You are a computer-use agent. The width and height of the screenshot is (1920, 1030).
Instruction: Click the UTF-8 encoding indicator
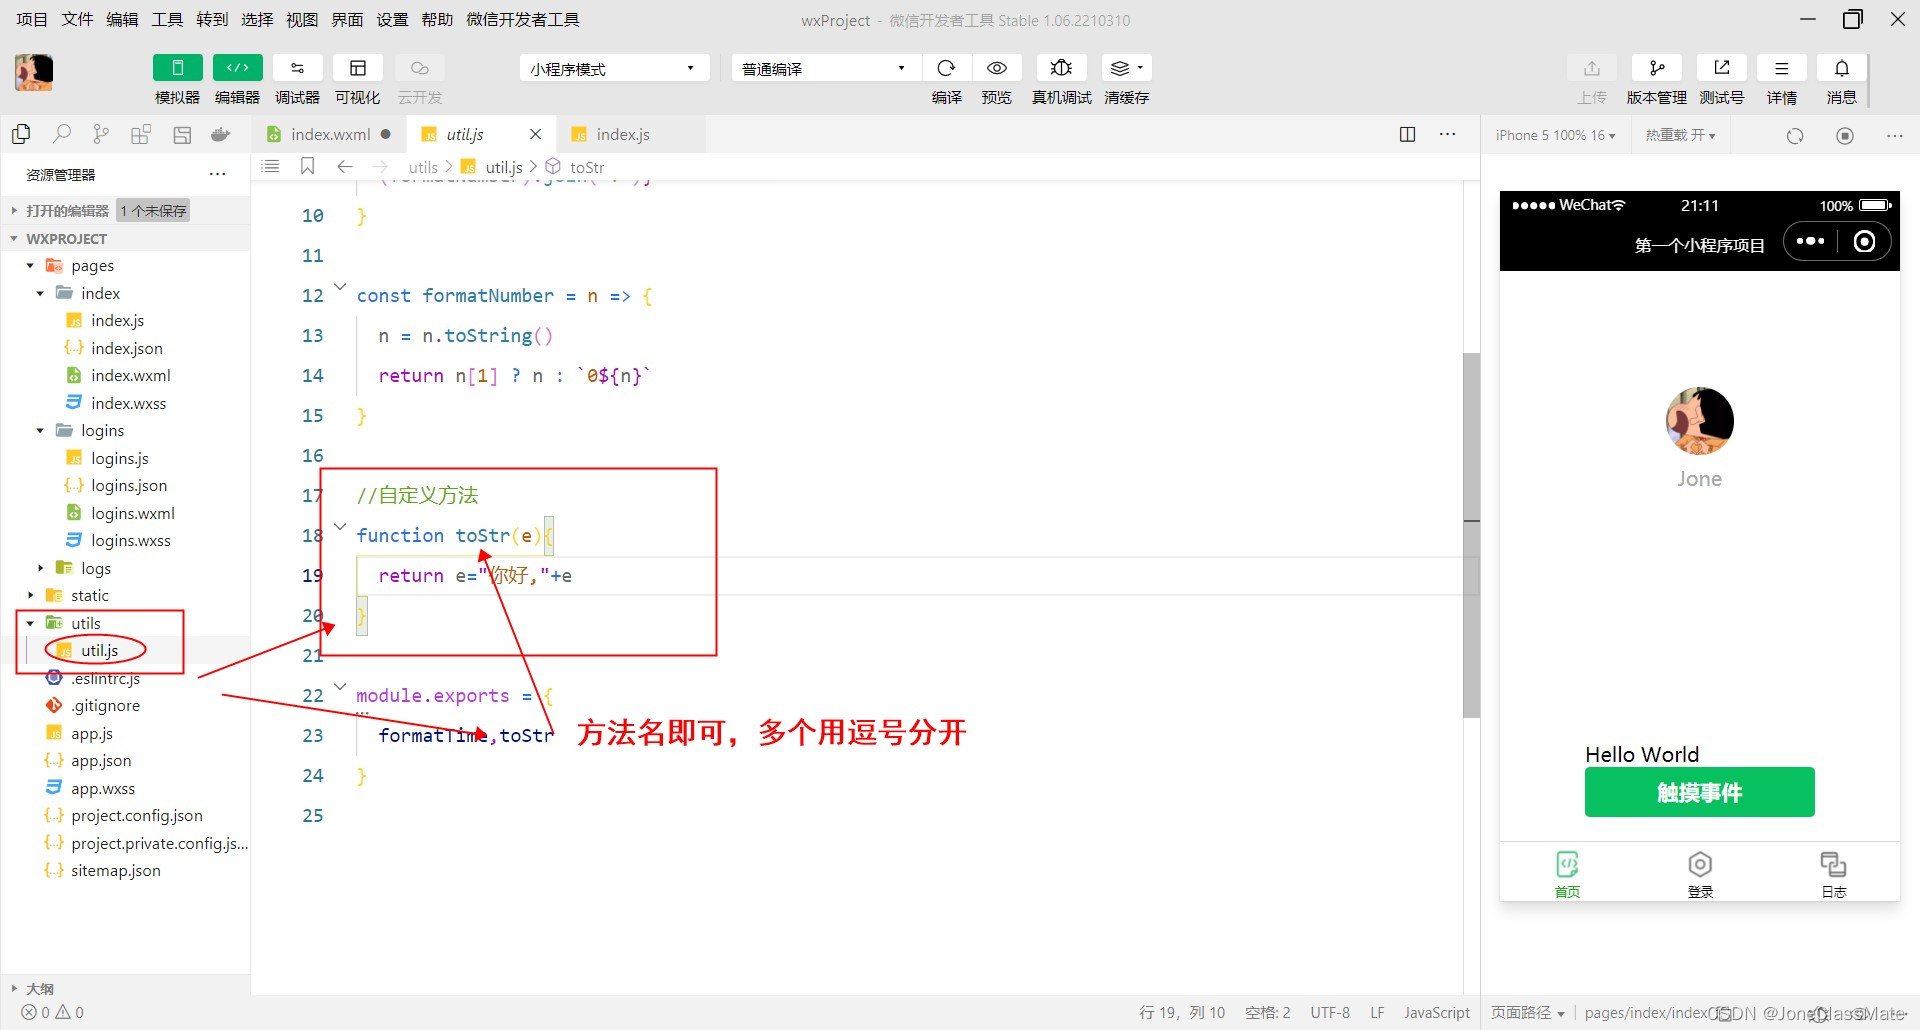pos(1330,1012)
